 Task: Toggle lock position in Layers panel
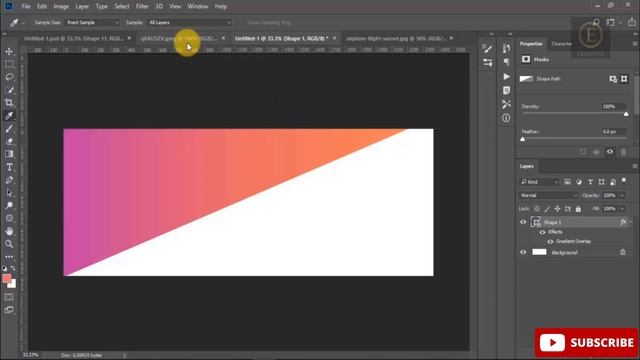(557, 209)
